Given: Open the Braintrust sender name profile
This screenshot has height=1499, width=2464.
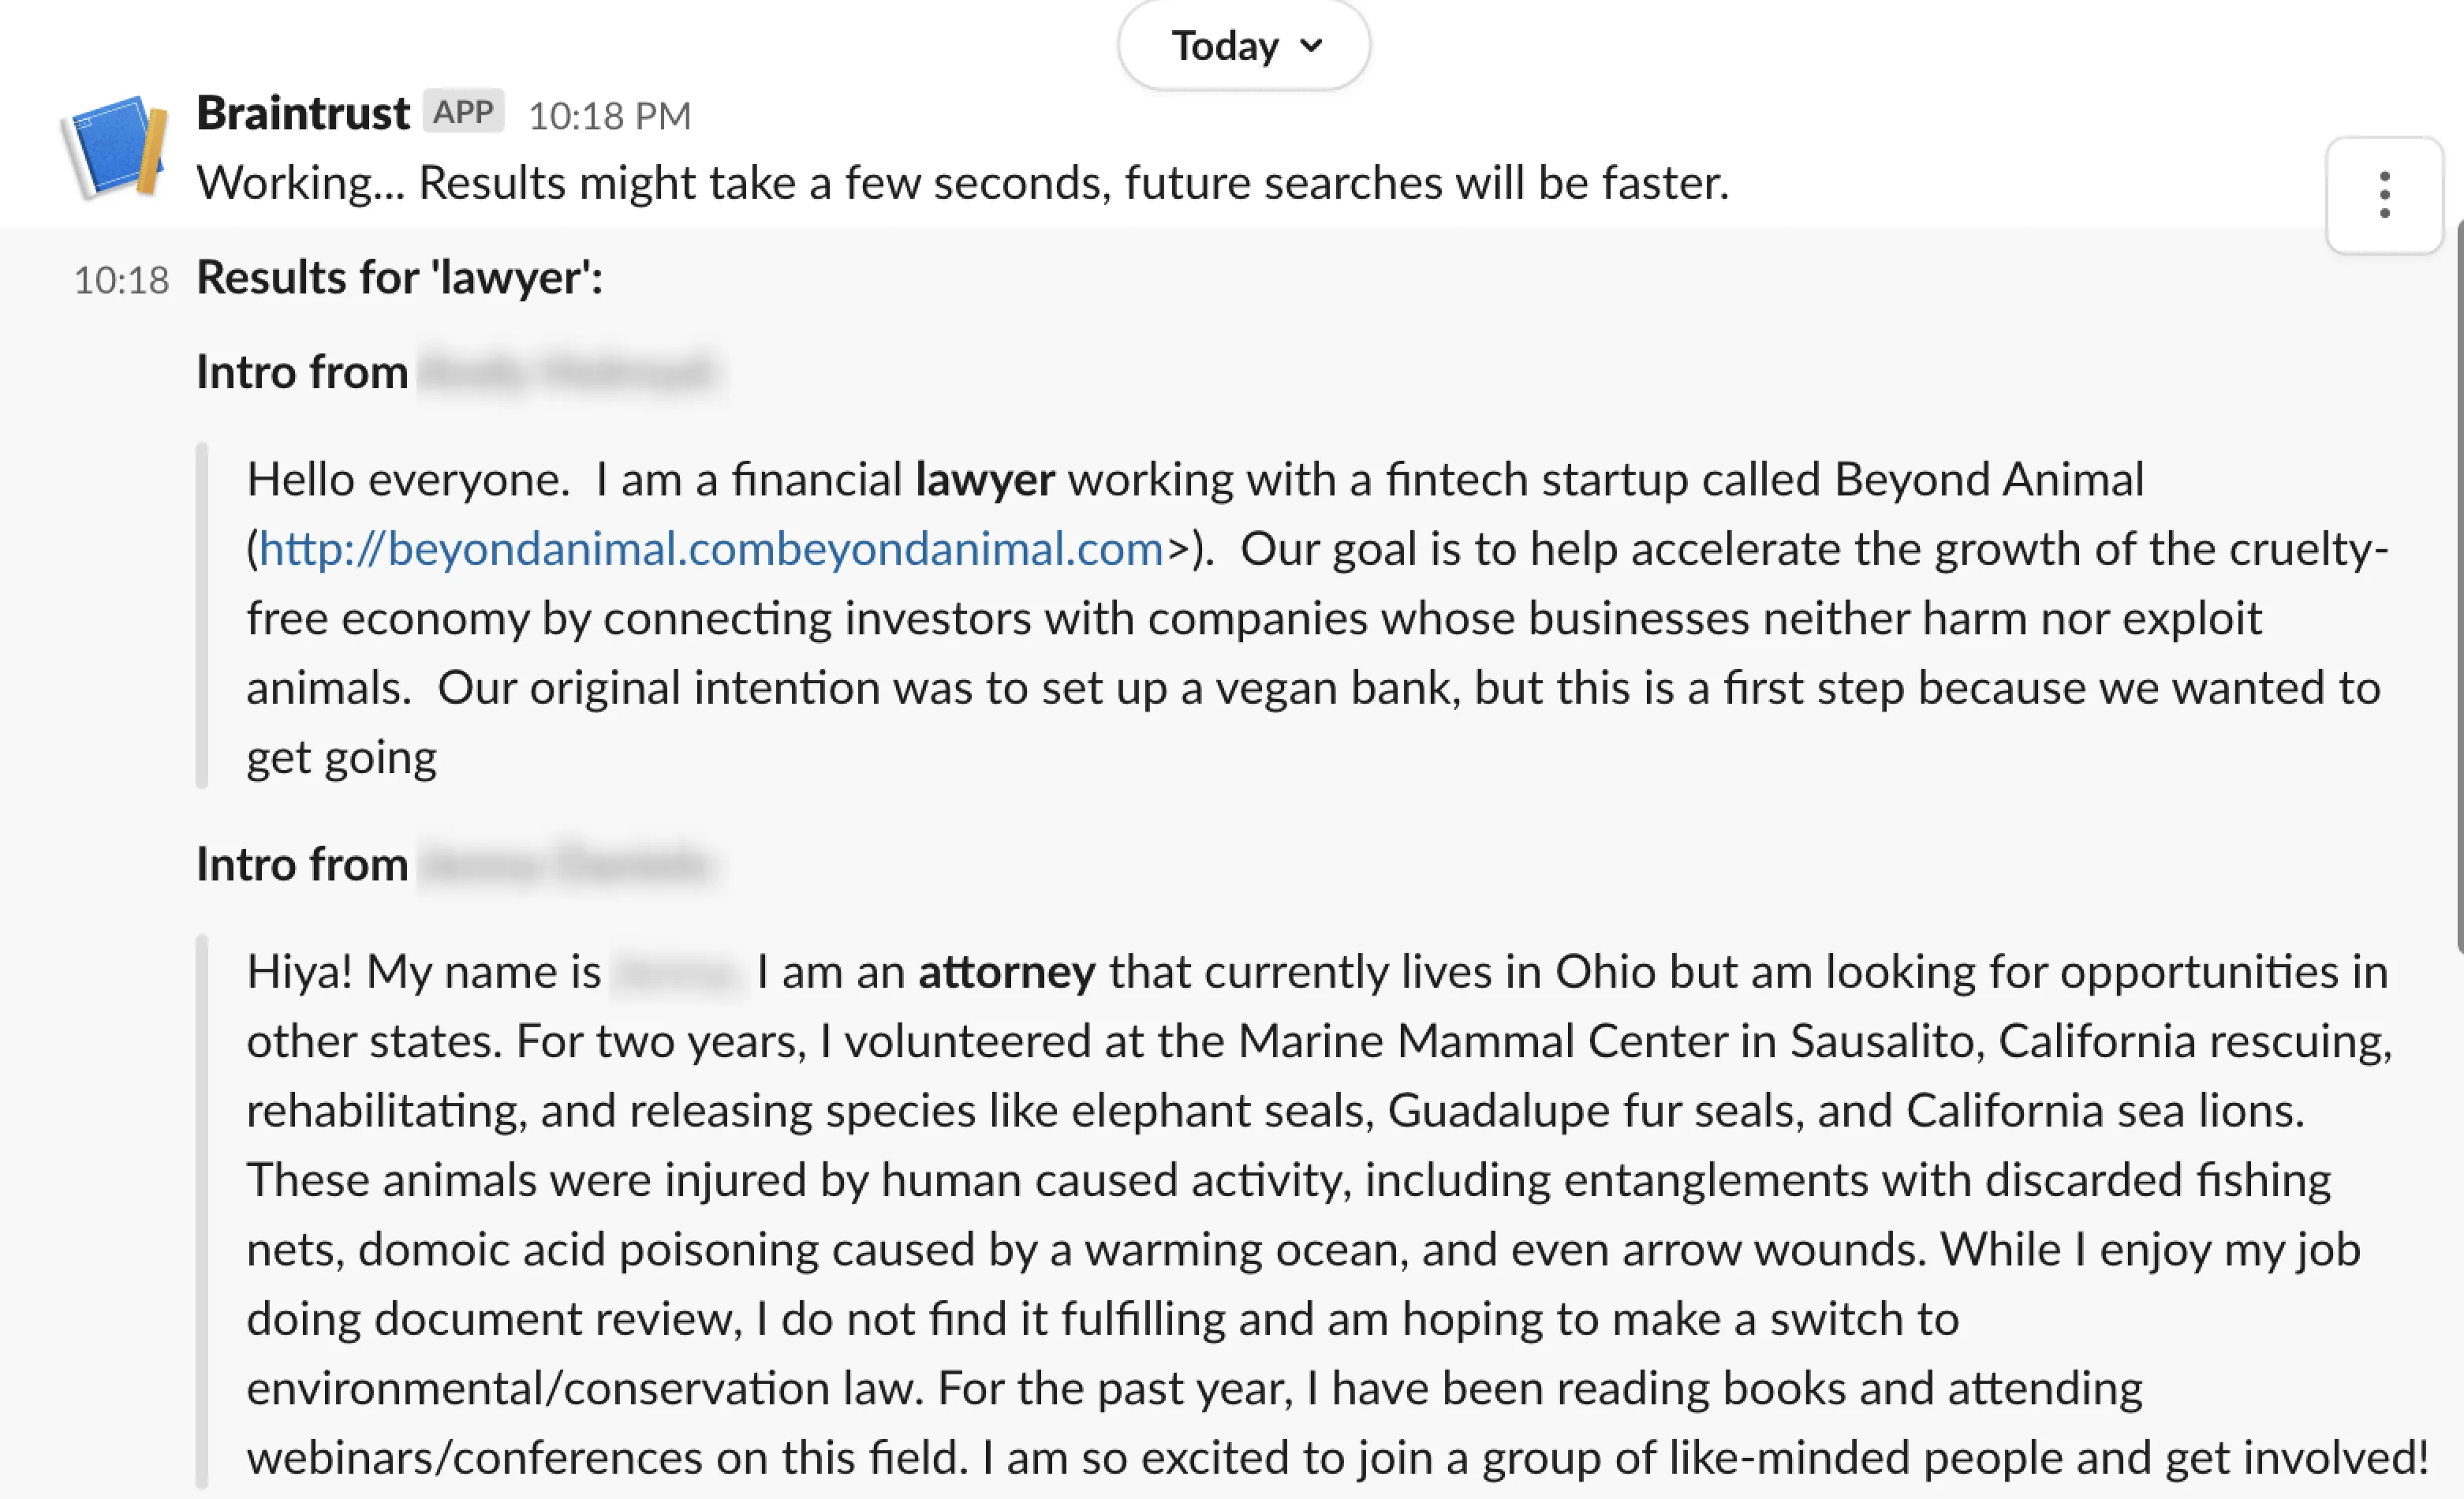Looking at the screenshot, I should click(x=303, y=113).
